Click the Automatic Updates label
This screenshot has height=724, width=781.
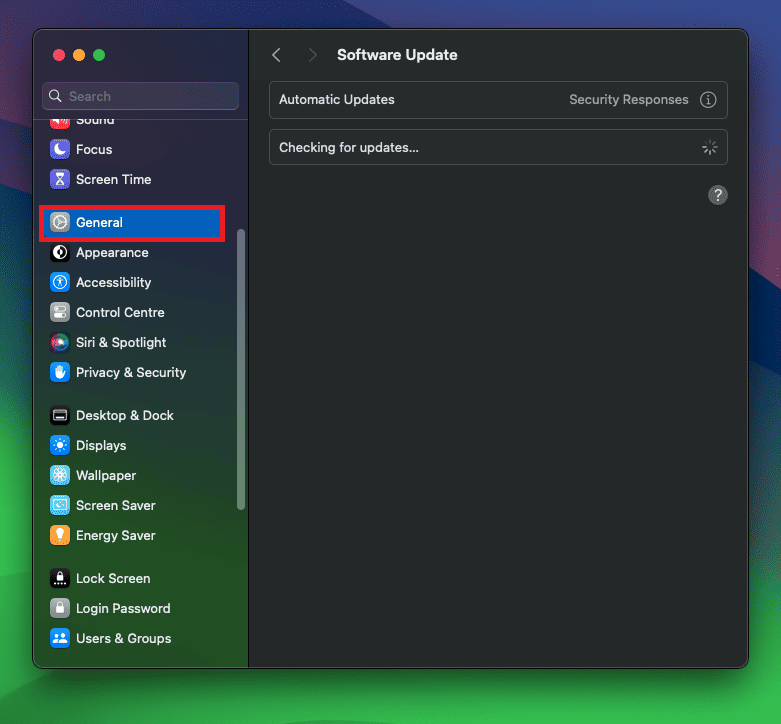pyautogui.click(x=337, y=100)
